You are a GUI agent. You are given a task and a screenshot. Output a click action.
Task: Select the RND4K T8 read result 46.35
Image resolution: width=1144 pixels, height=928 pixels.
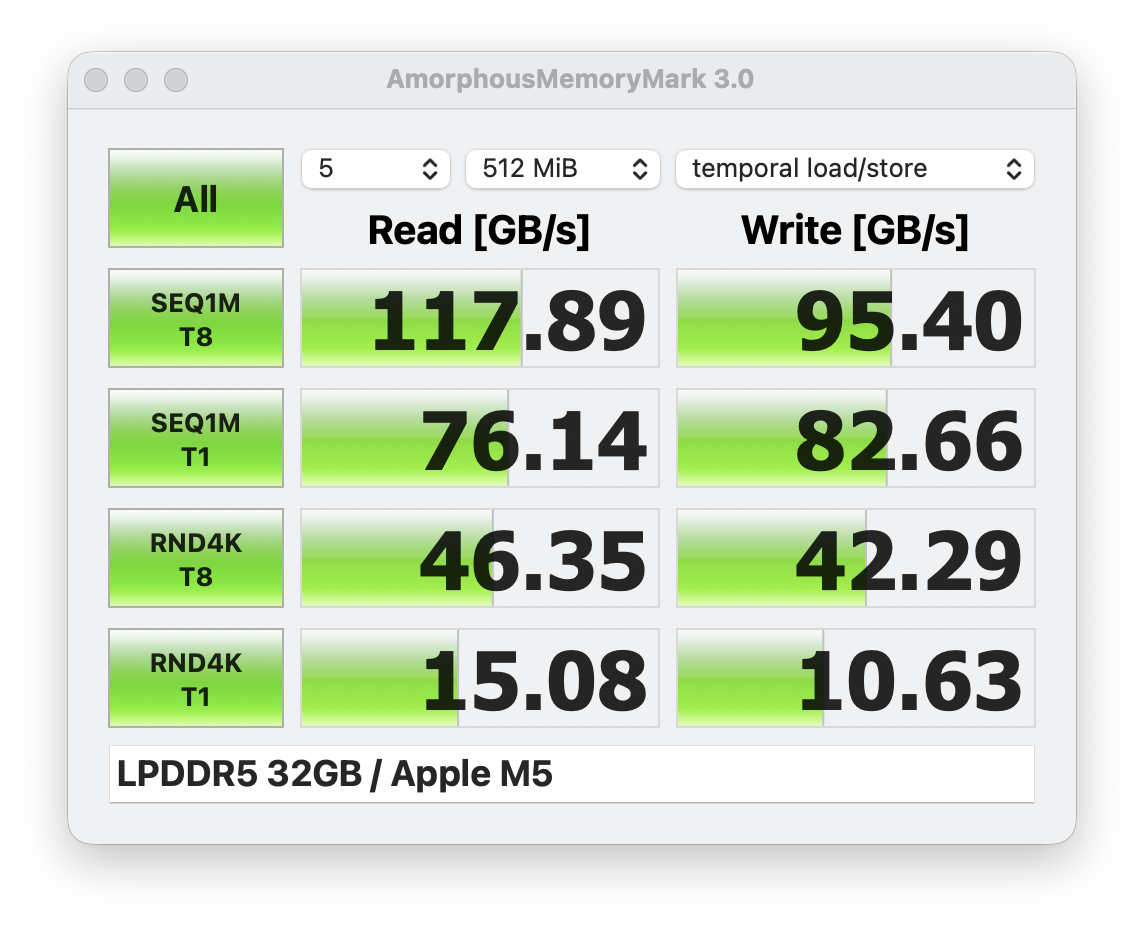(479, 558)
